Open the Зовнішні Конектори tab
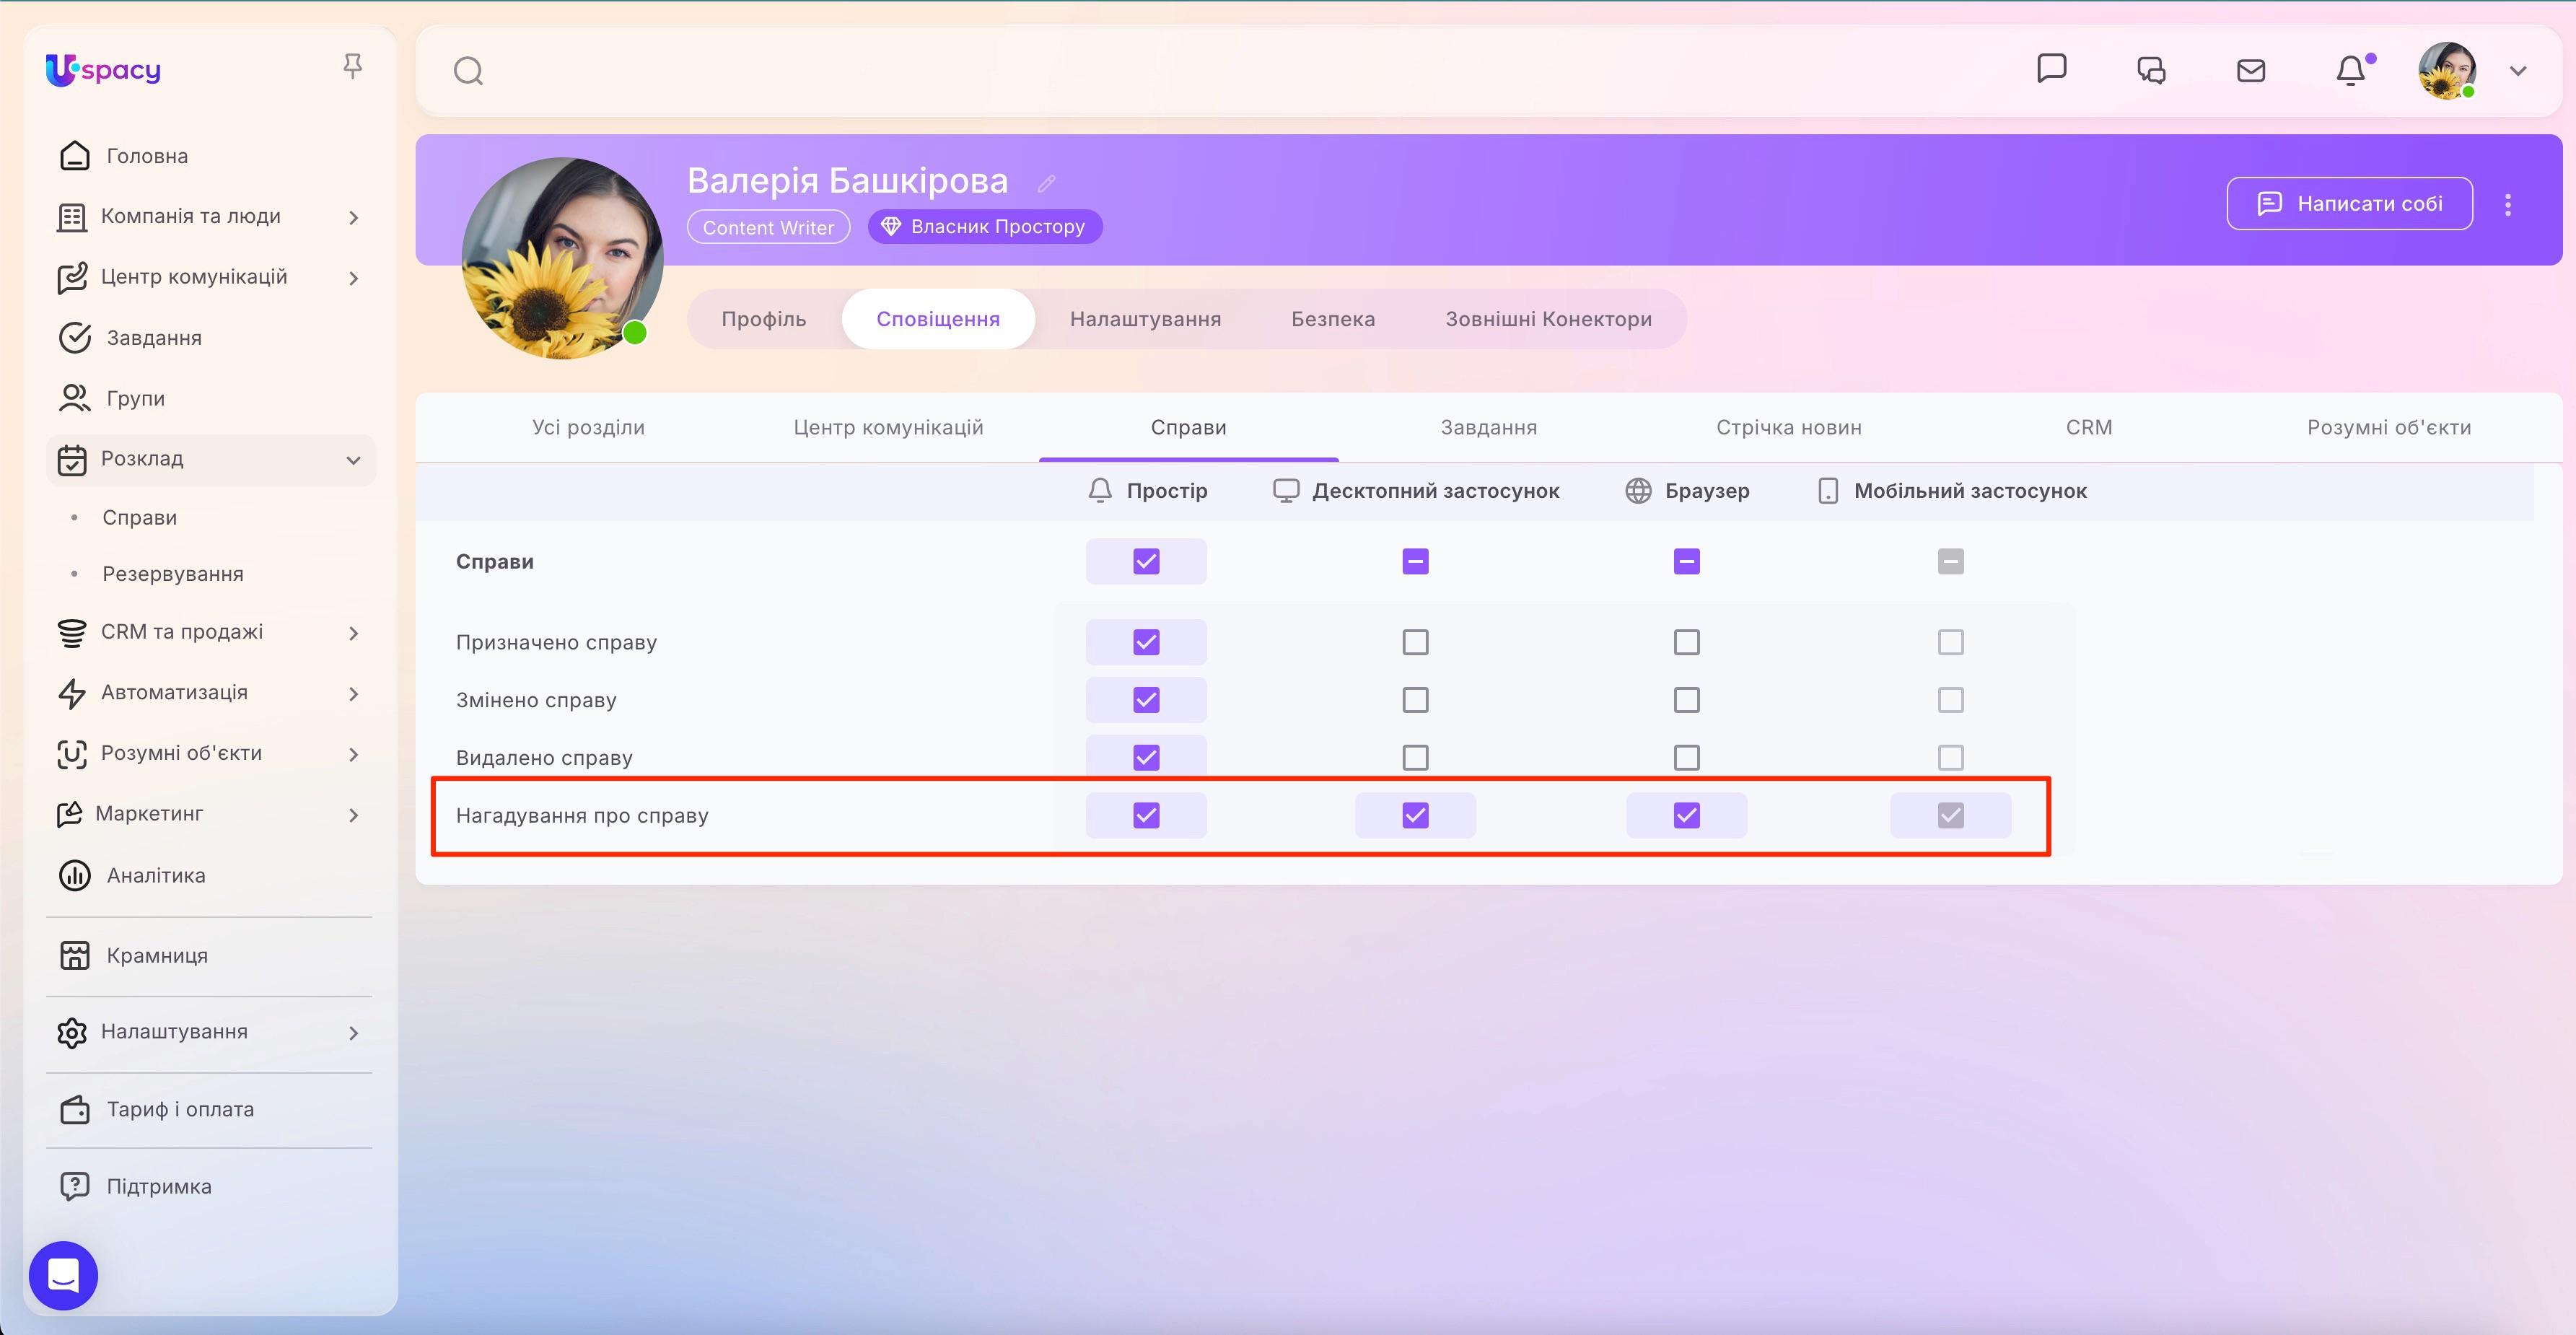The width and height of the screenshot is (2576, 1335). (1548, 319)
